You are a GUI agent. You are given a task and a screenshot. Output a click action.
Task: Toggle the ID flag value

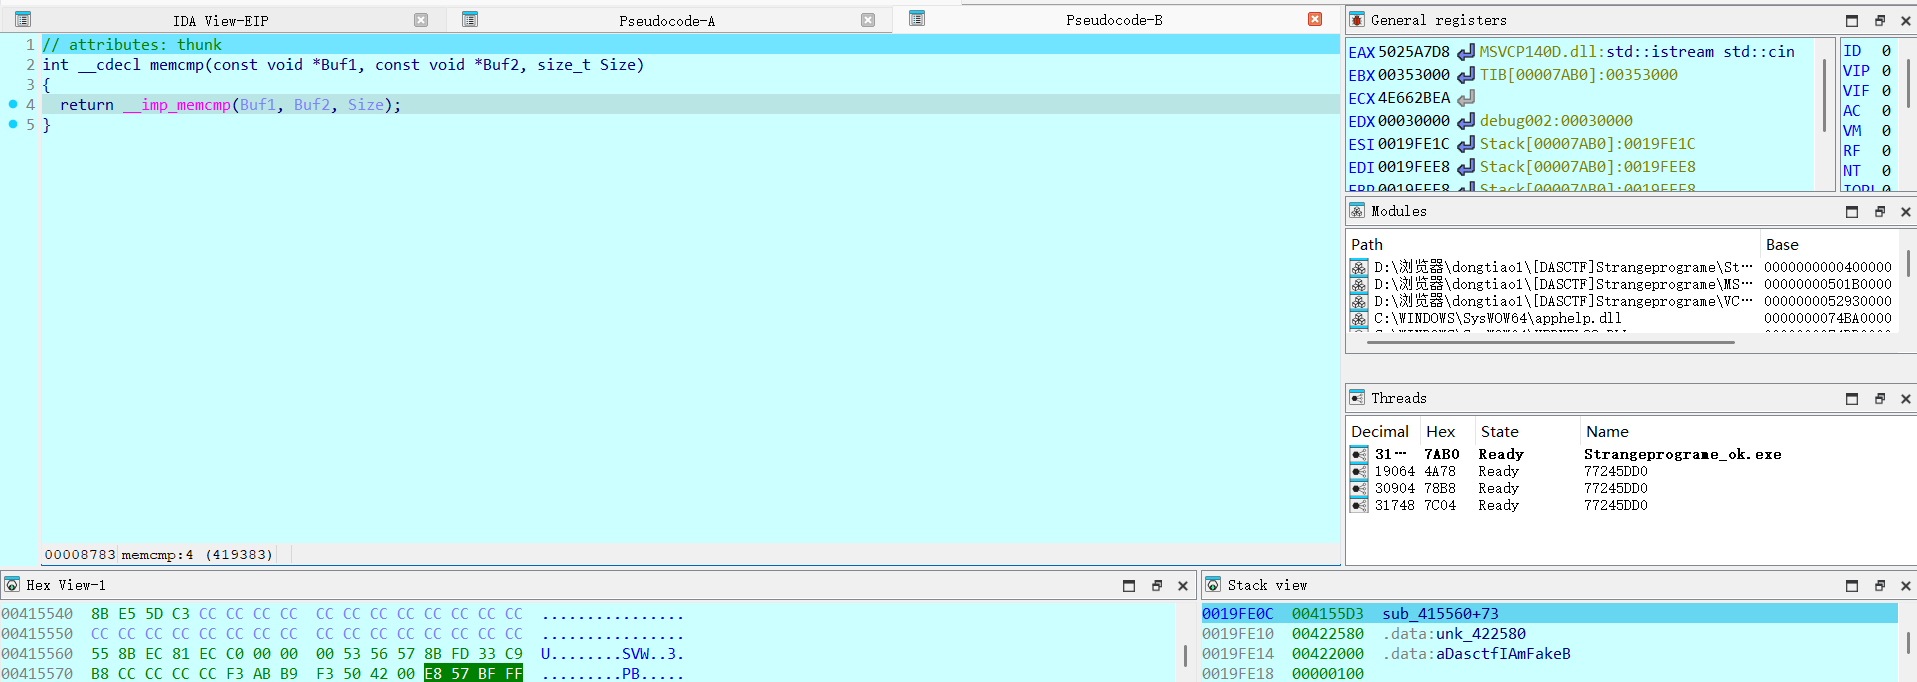1886,51
